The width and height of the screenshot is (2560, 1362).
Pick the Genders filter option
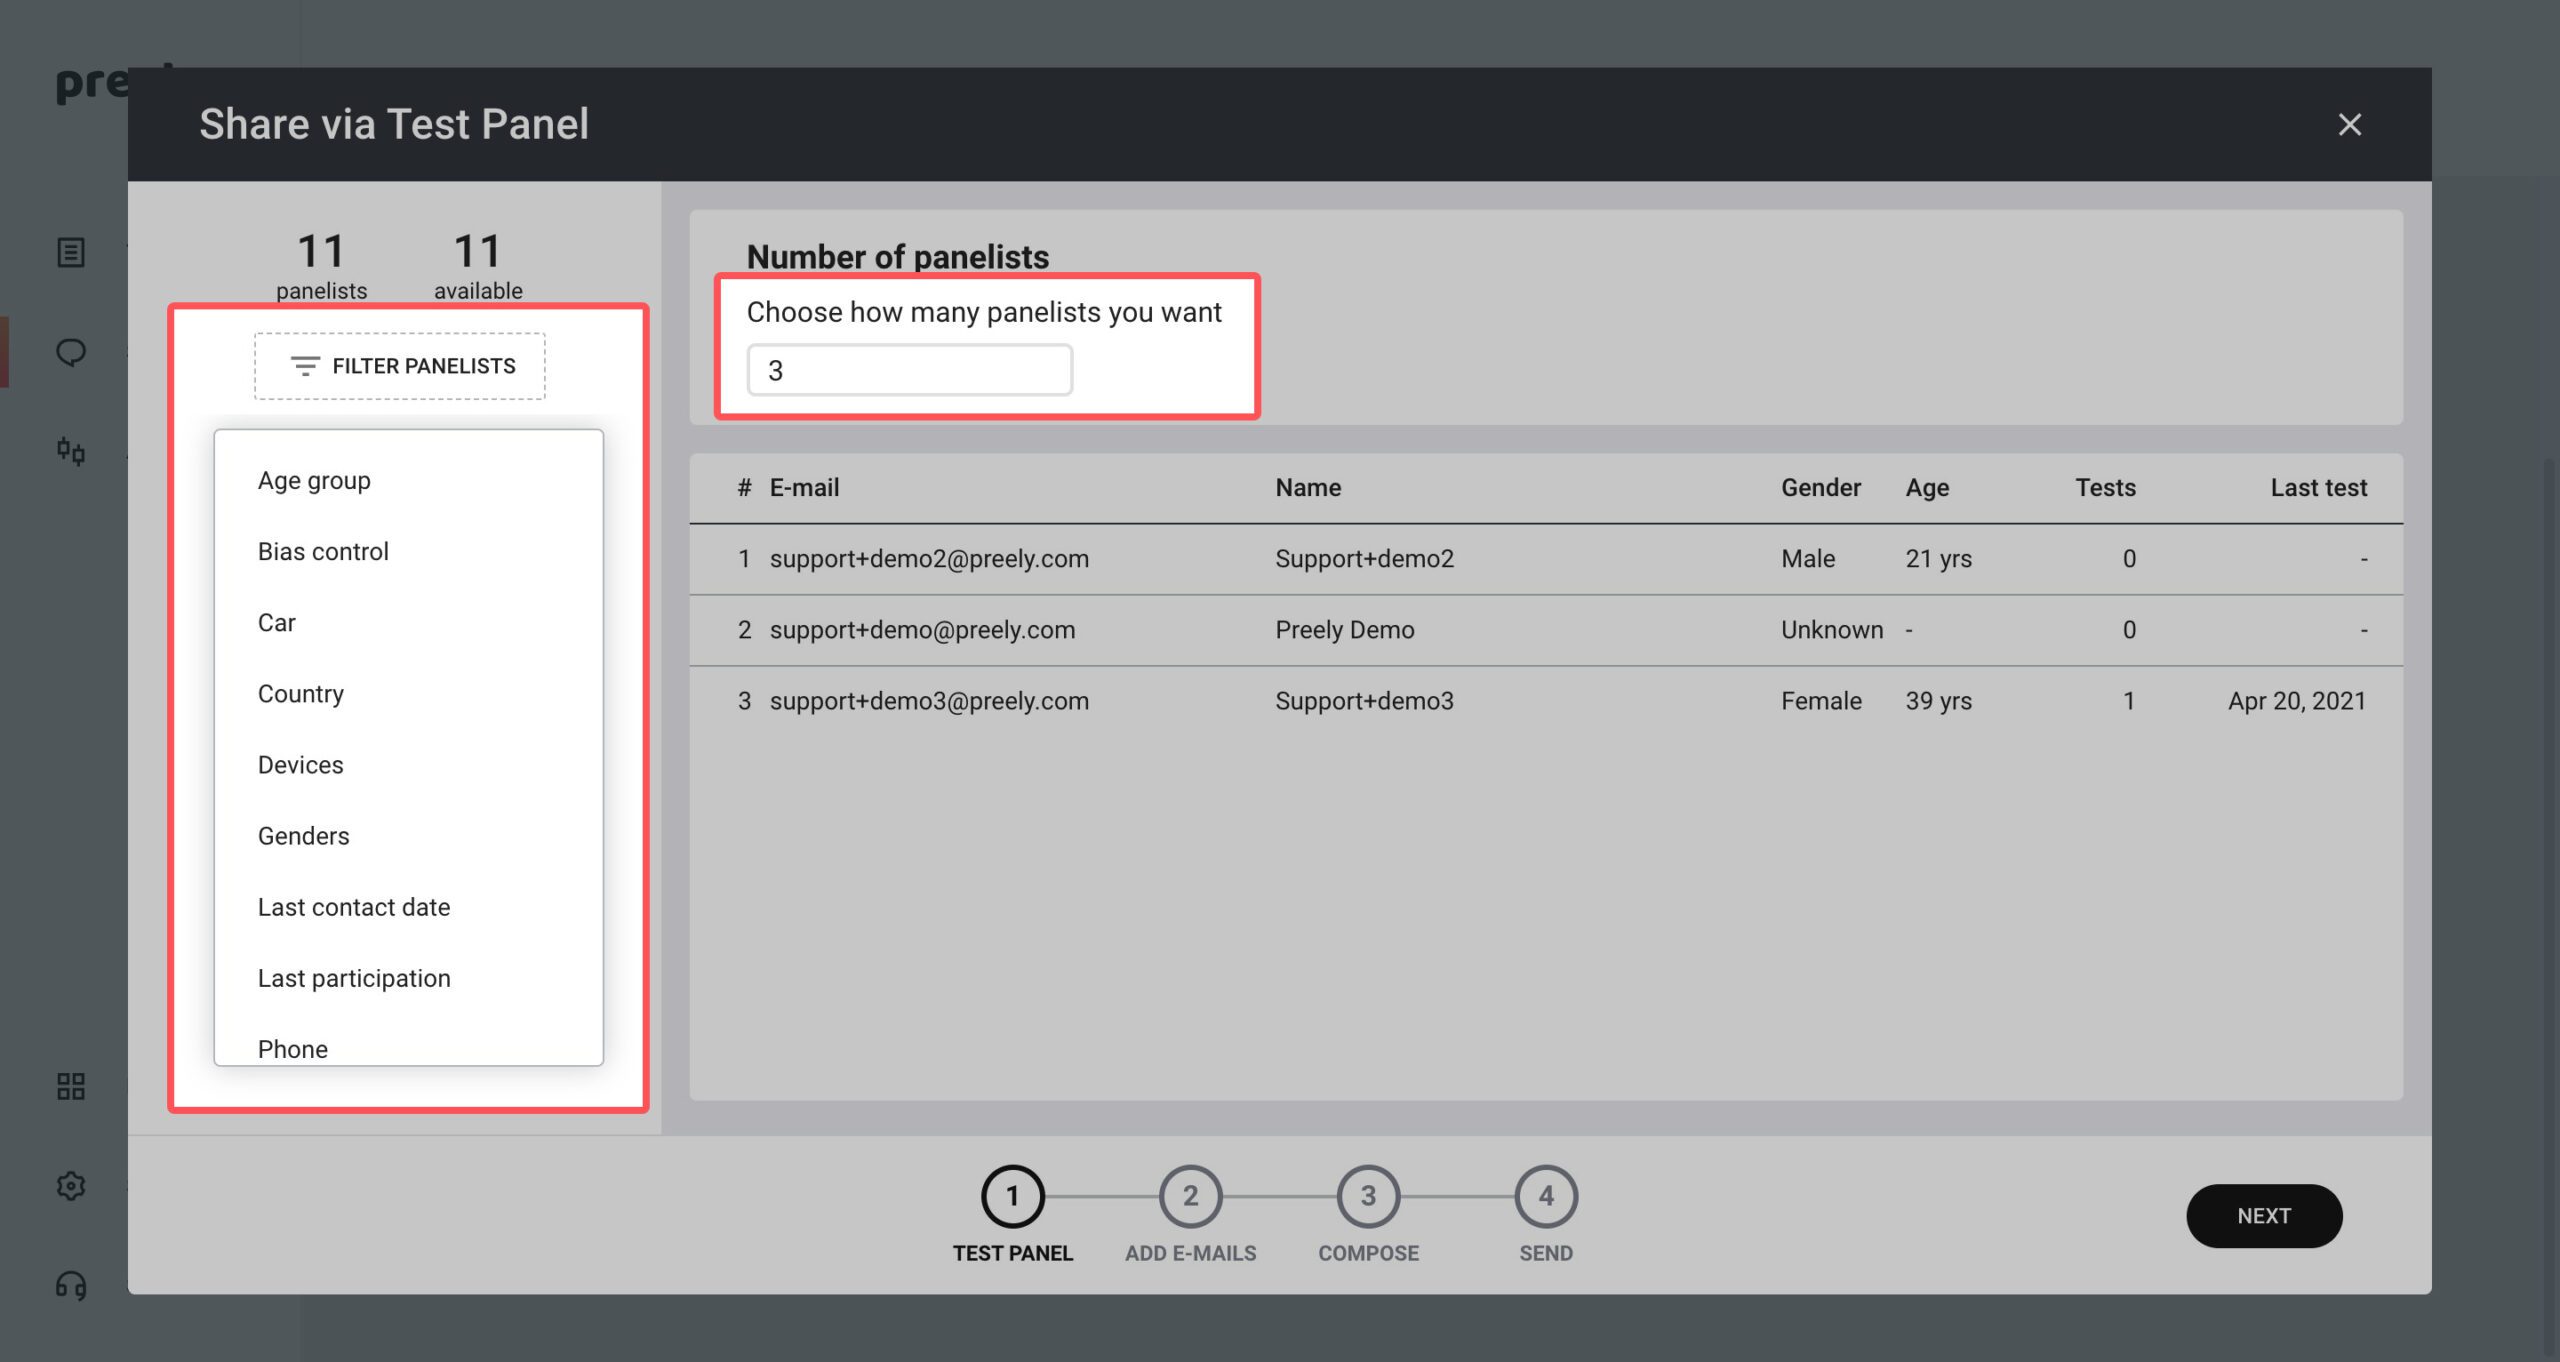pyautogui.click(x=409, y=836)
